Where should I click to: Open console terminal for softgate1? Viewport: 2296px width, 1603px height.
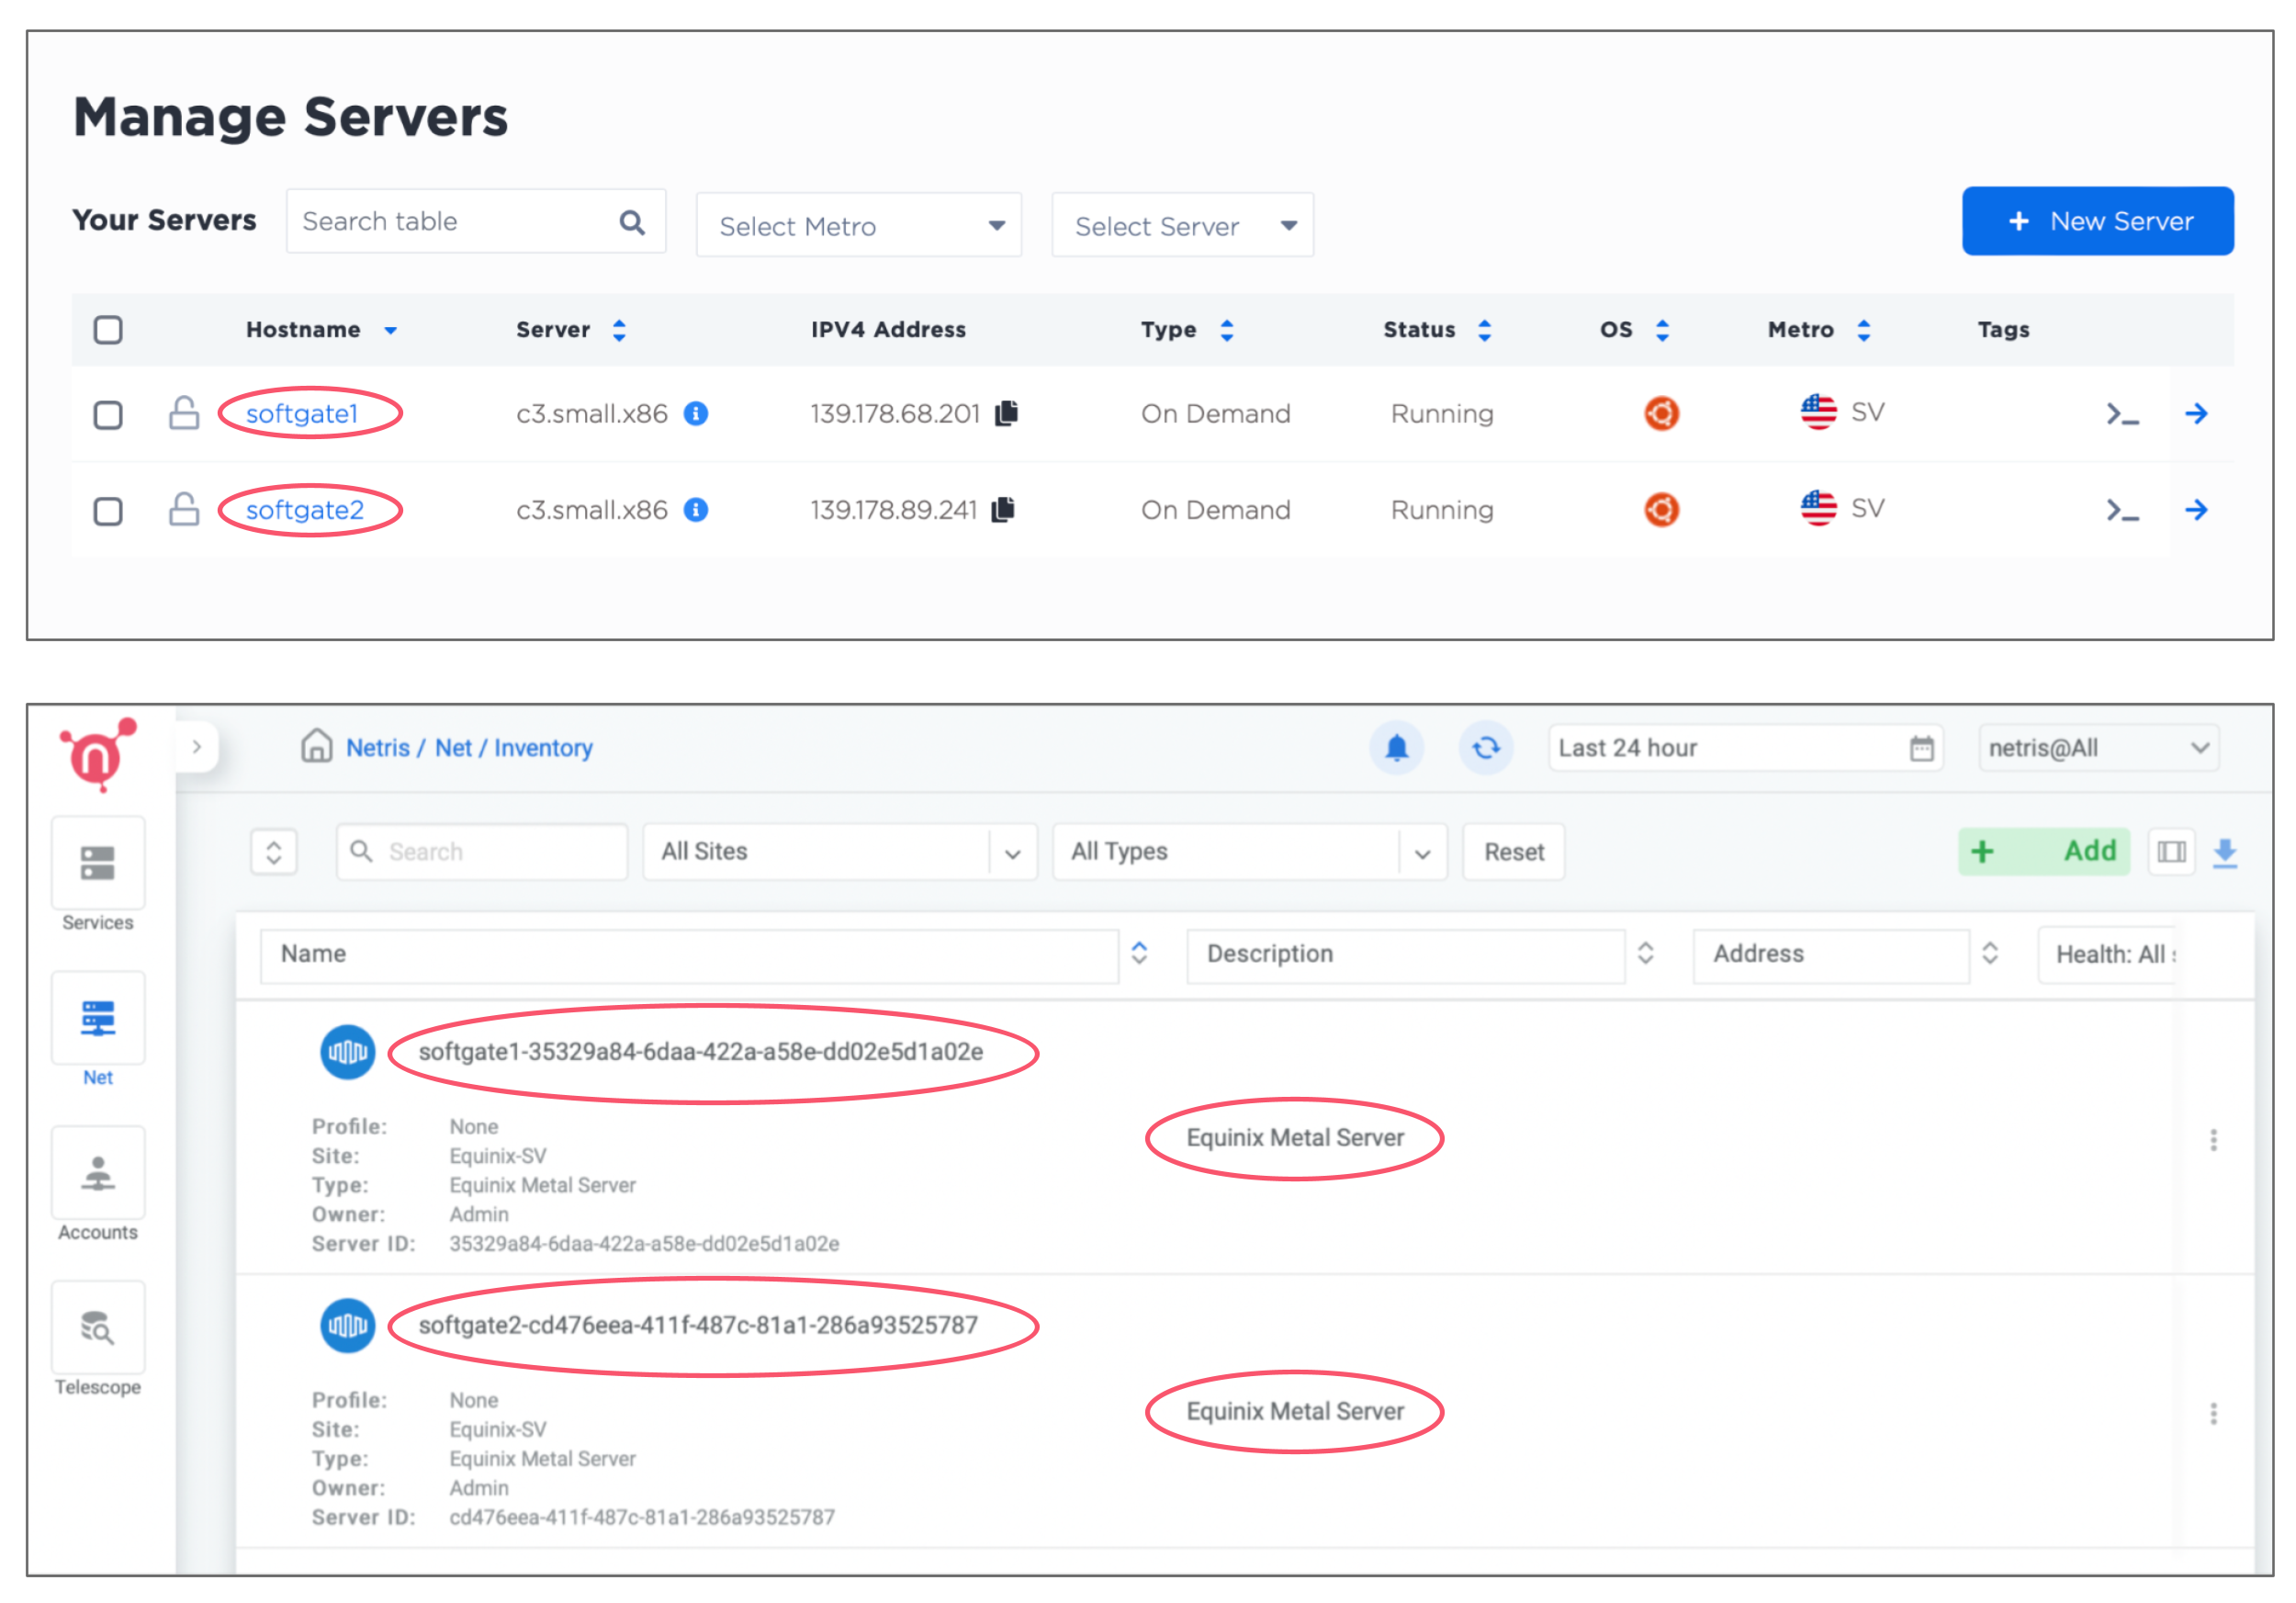2121,414
